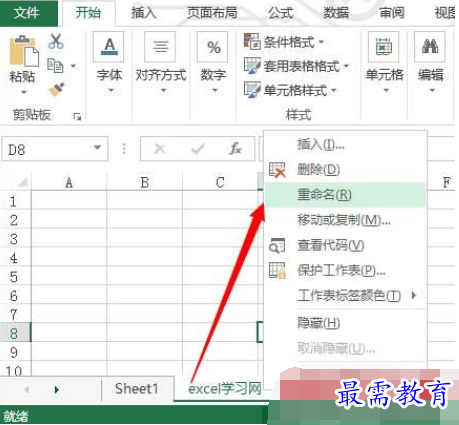Choose 插入(I)... from the context menu
This screenshot has width=459, height=425.
click(345, 145)
